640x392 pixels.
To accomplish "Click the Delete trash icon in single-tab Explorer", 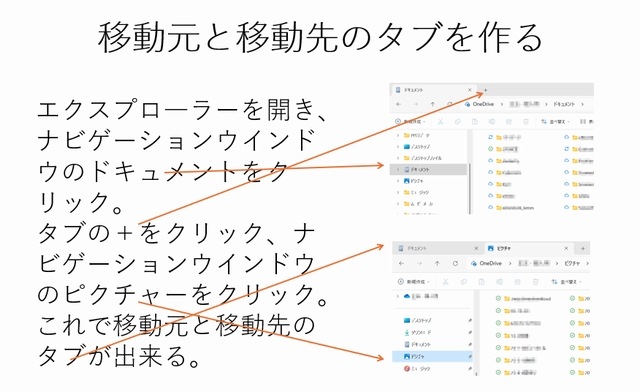I will tap(526, 122).
